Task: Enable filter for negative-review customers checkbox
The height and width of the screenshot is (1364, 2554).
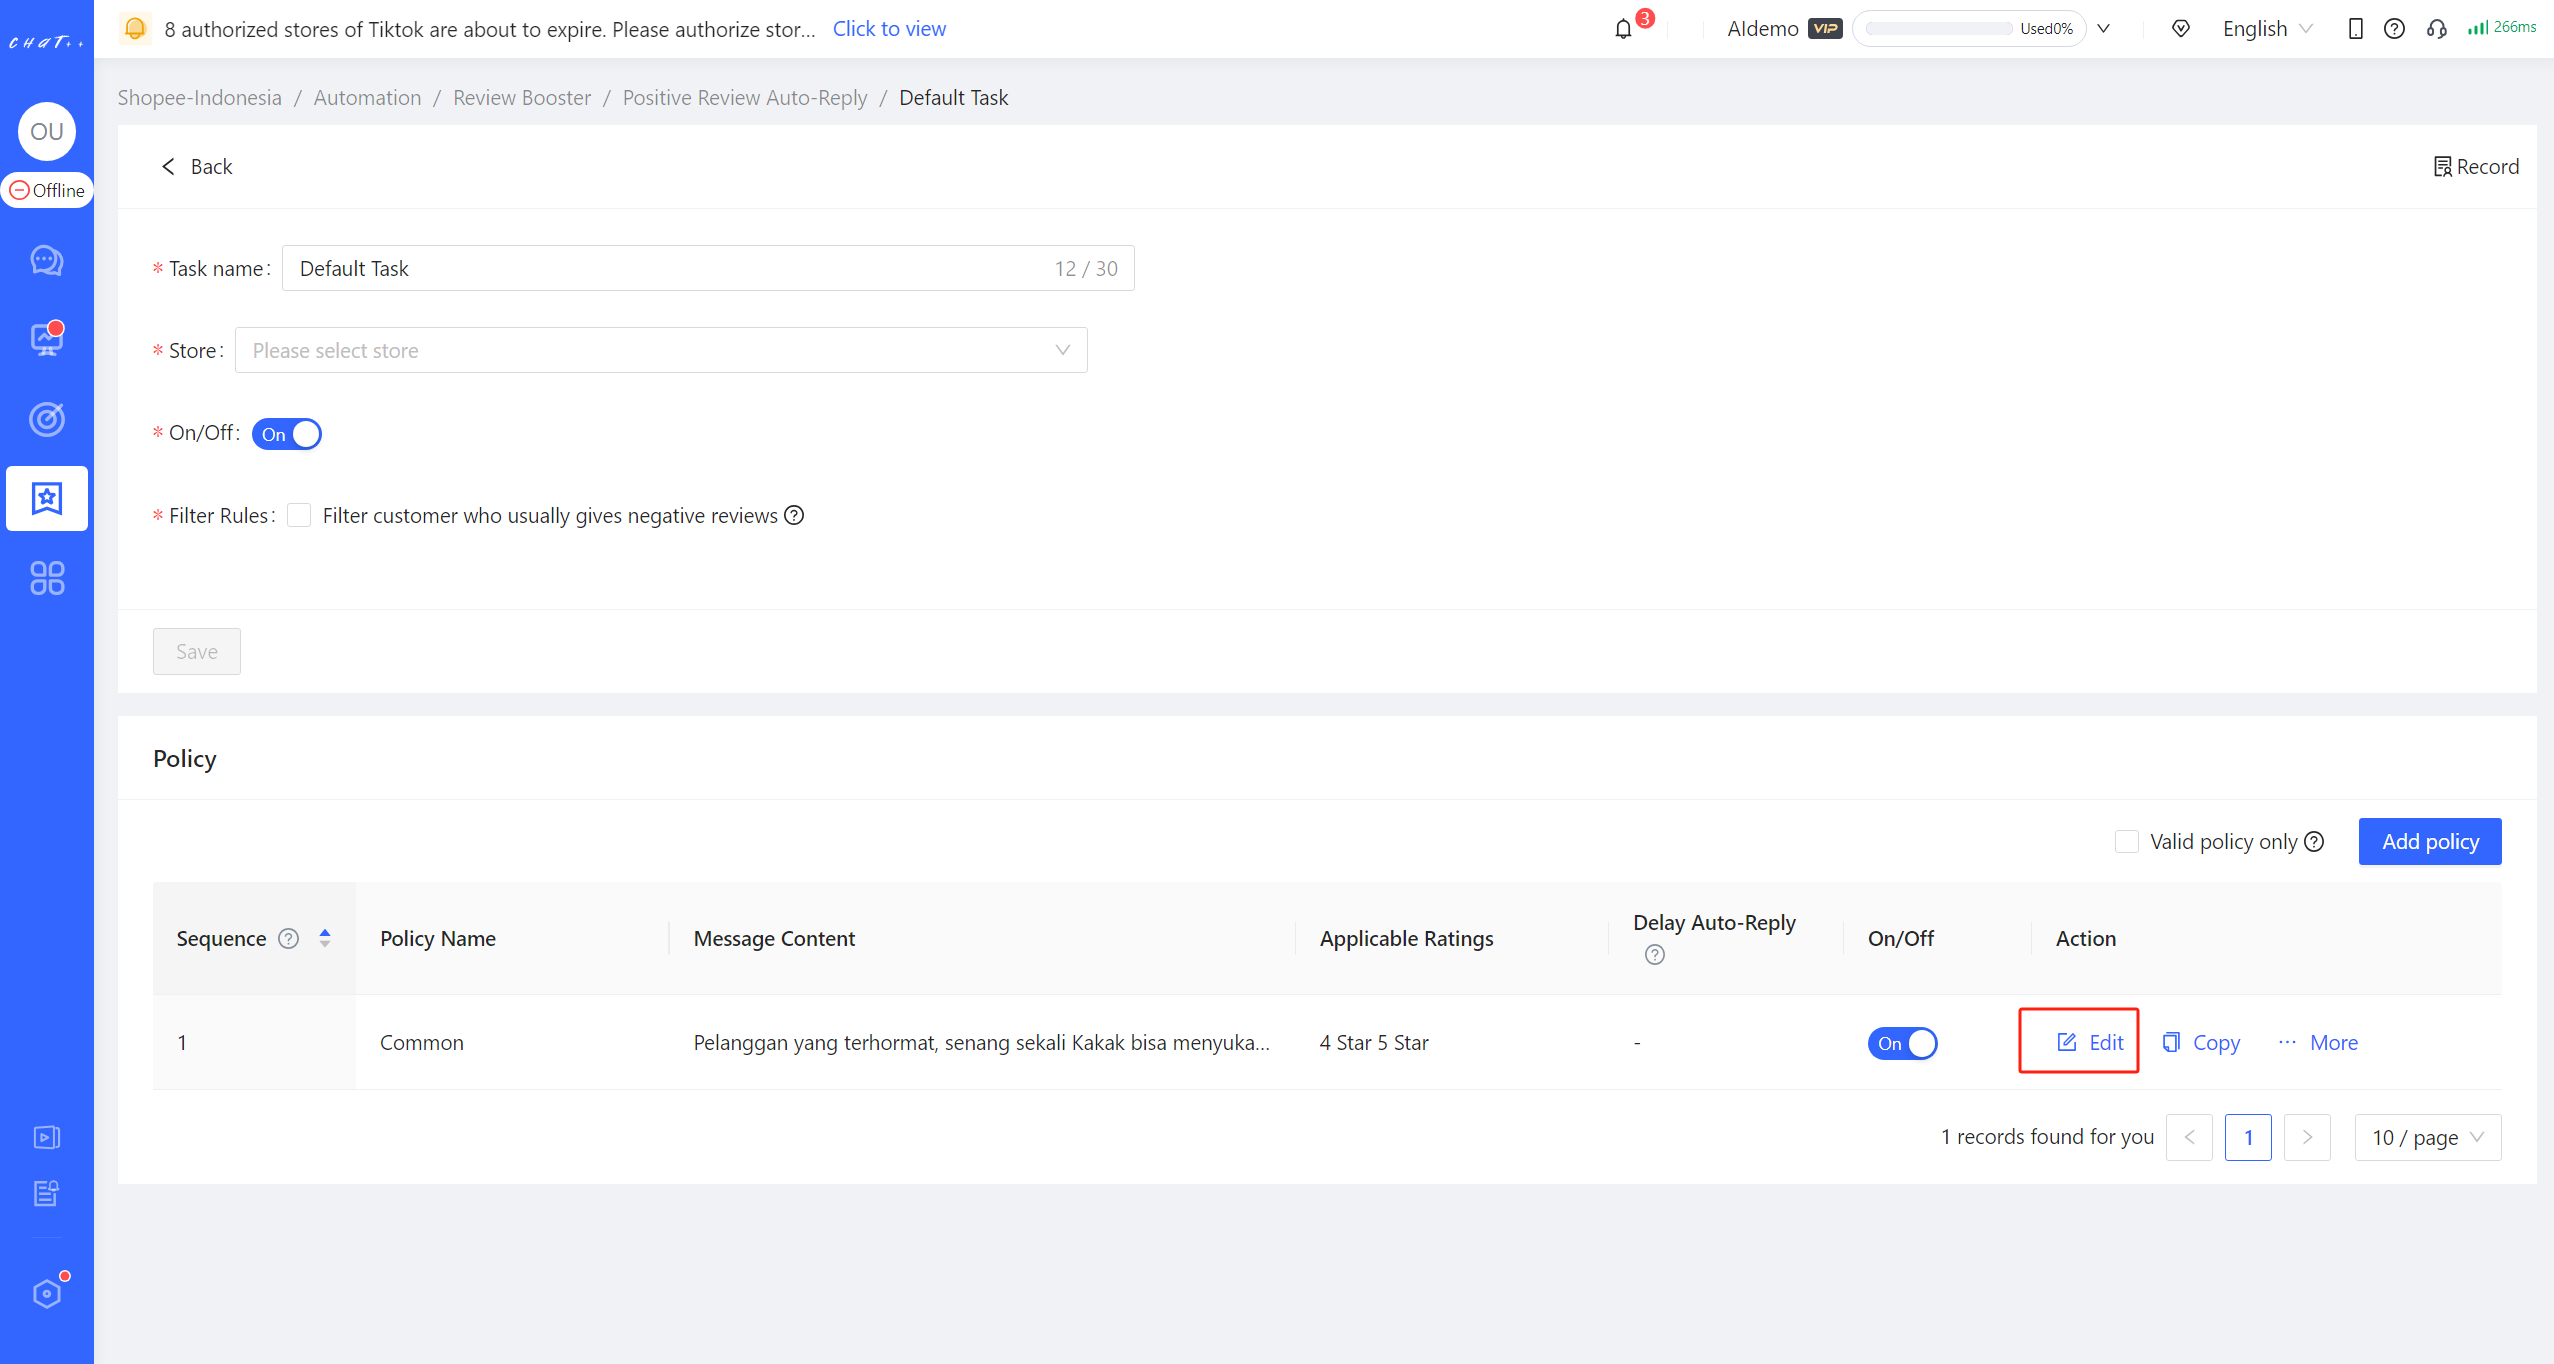Action: point(299,515)
